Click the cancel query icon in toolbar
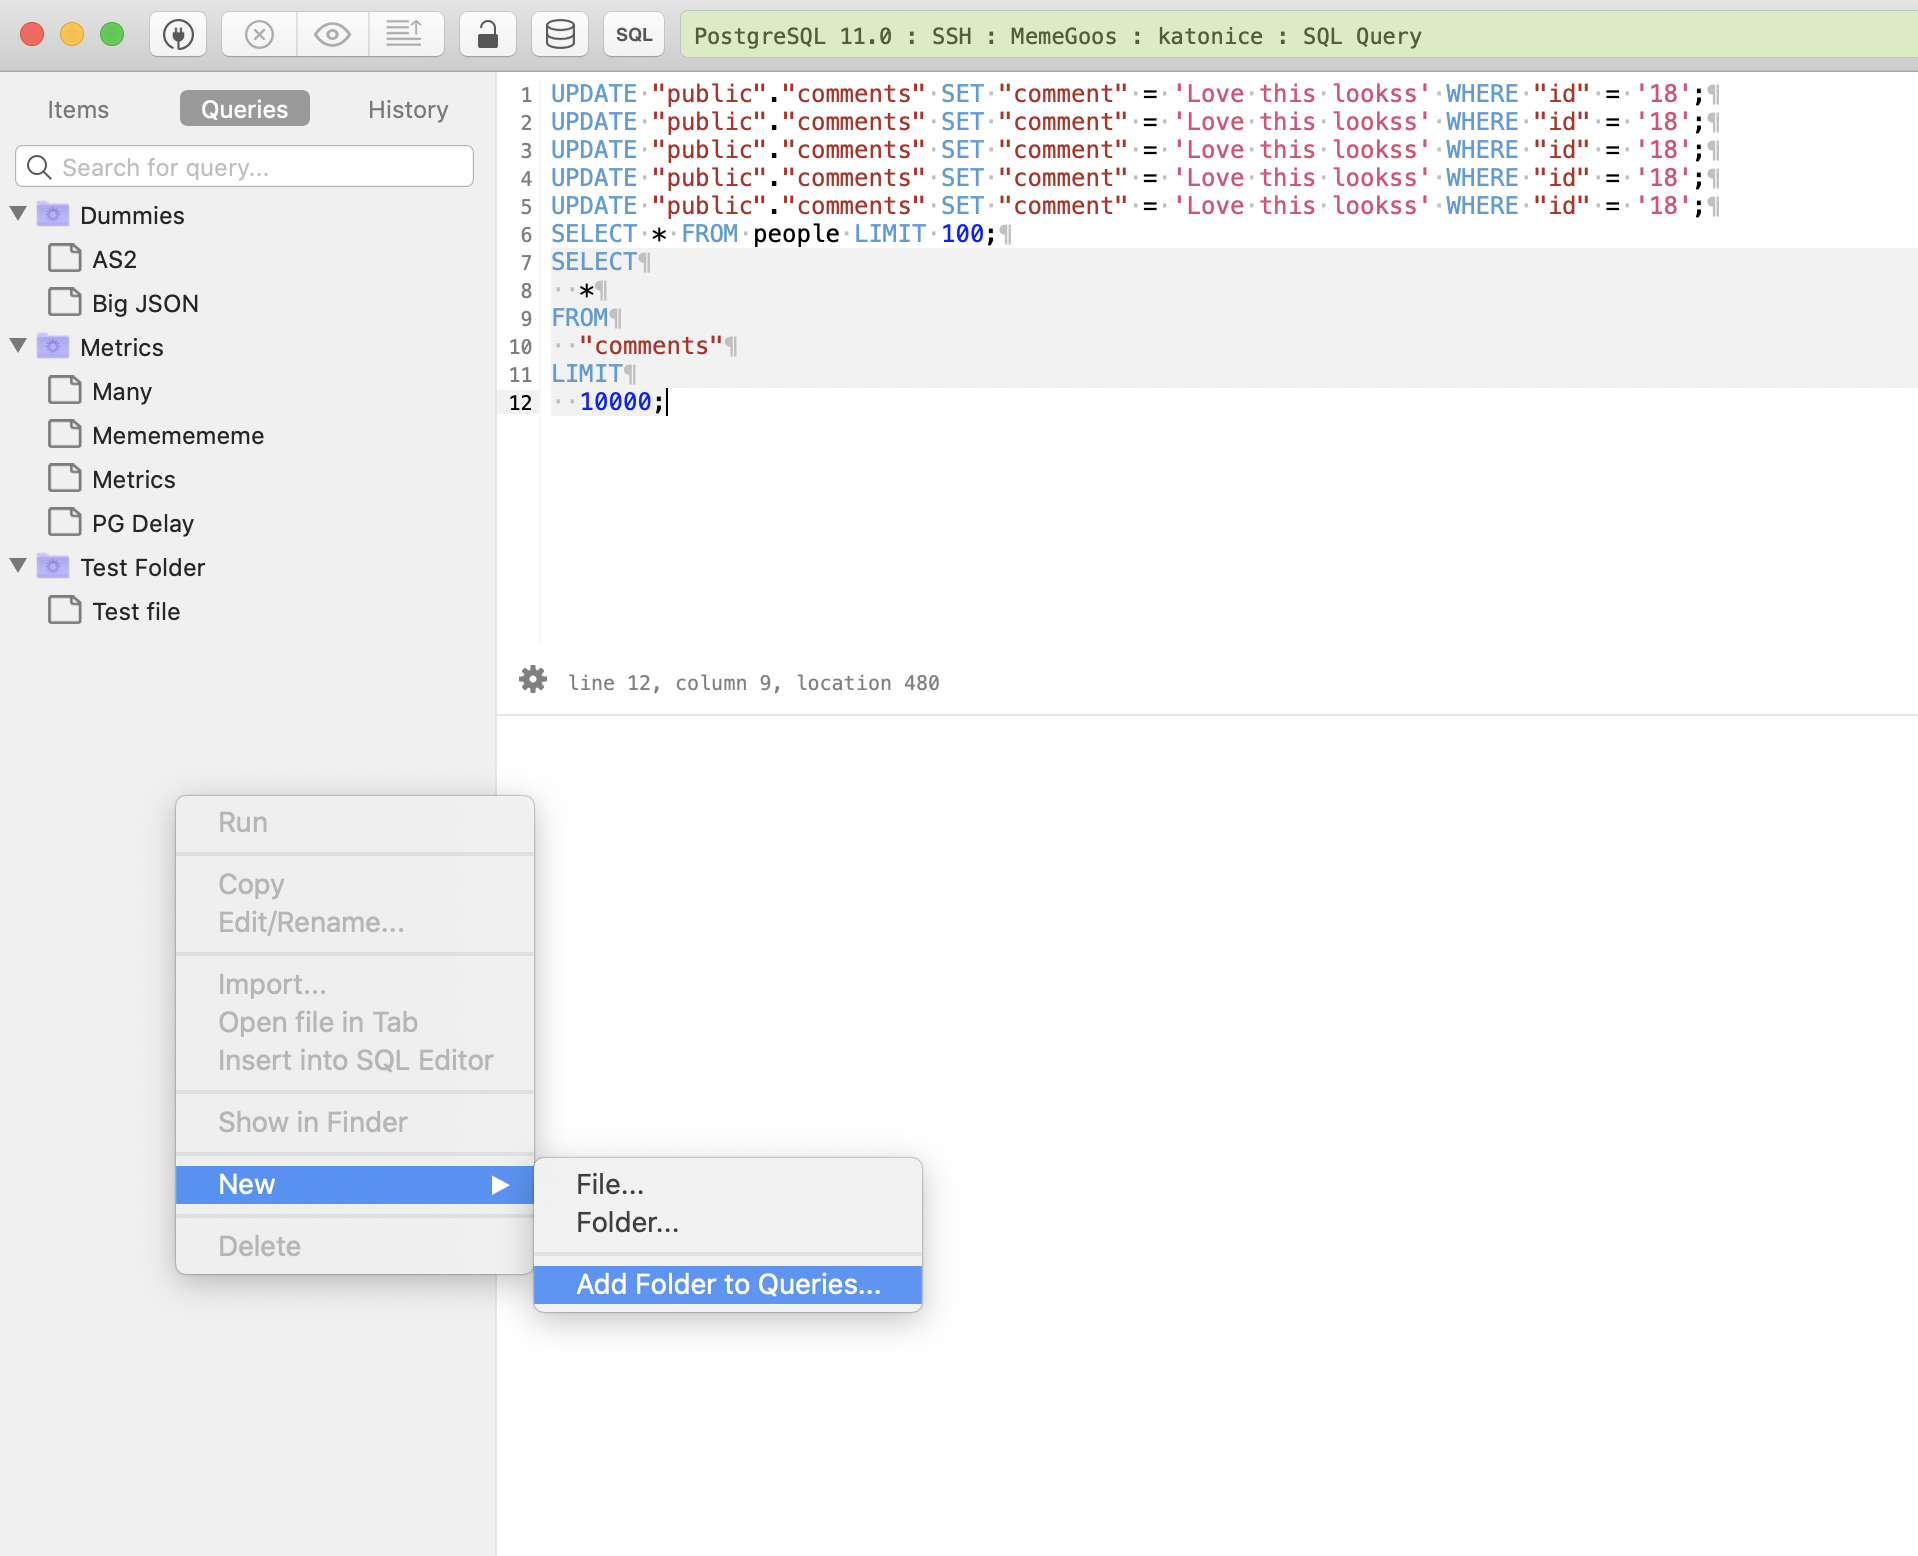Viewport: 1918px width, 1556px height. [x=258, y=35]
